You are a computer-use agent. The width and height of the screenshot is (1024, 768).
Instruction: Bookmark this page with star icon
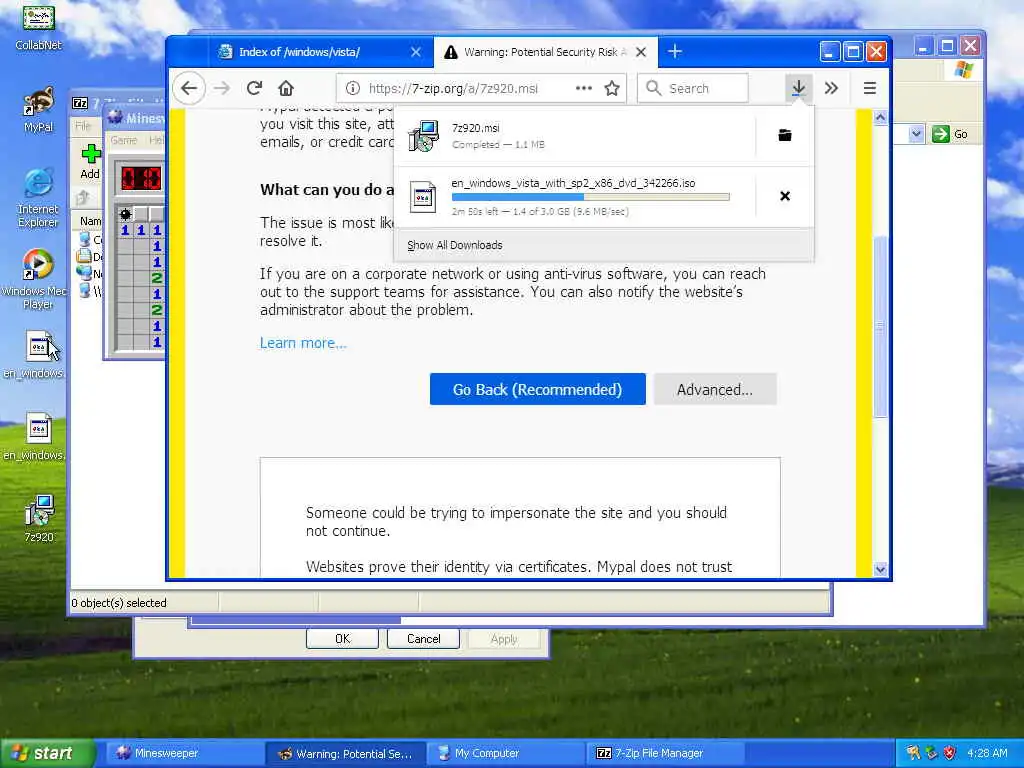pos(612,88)
